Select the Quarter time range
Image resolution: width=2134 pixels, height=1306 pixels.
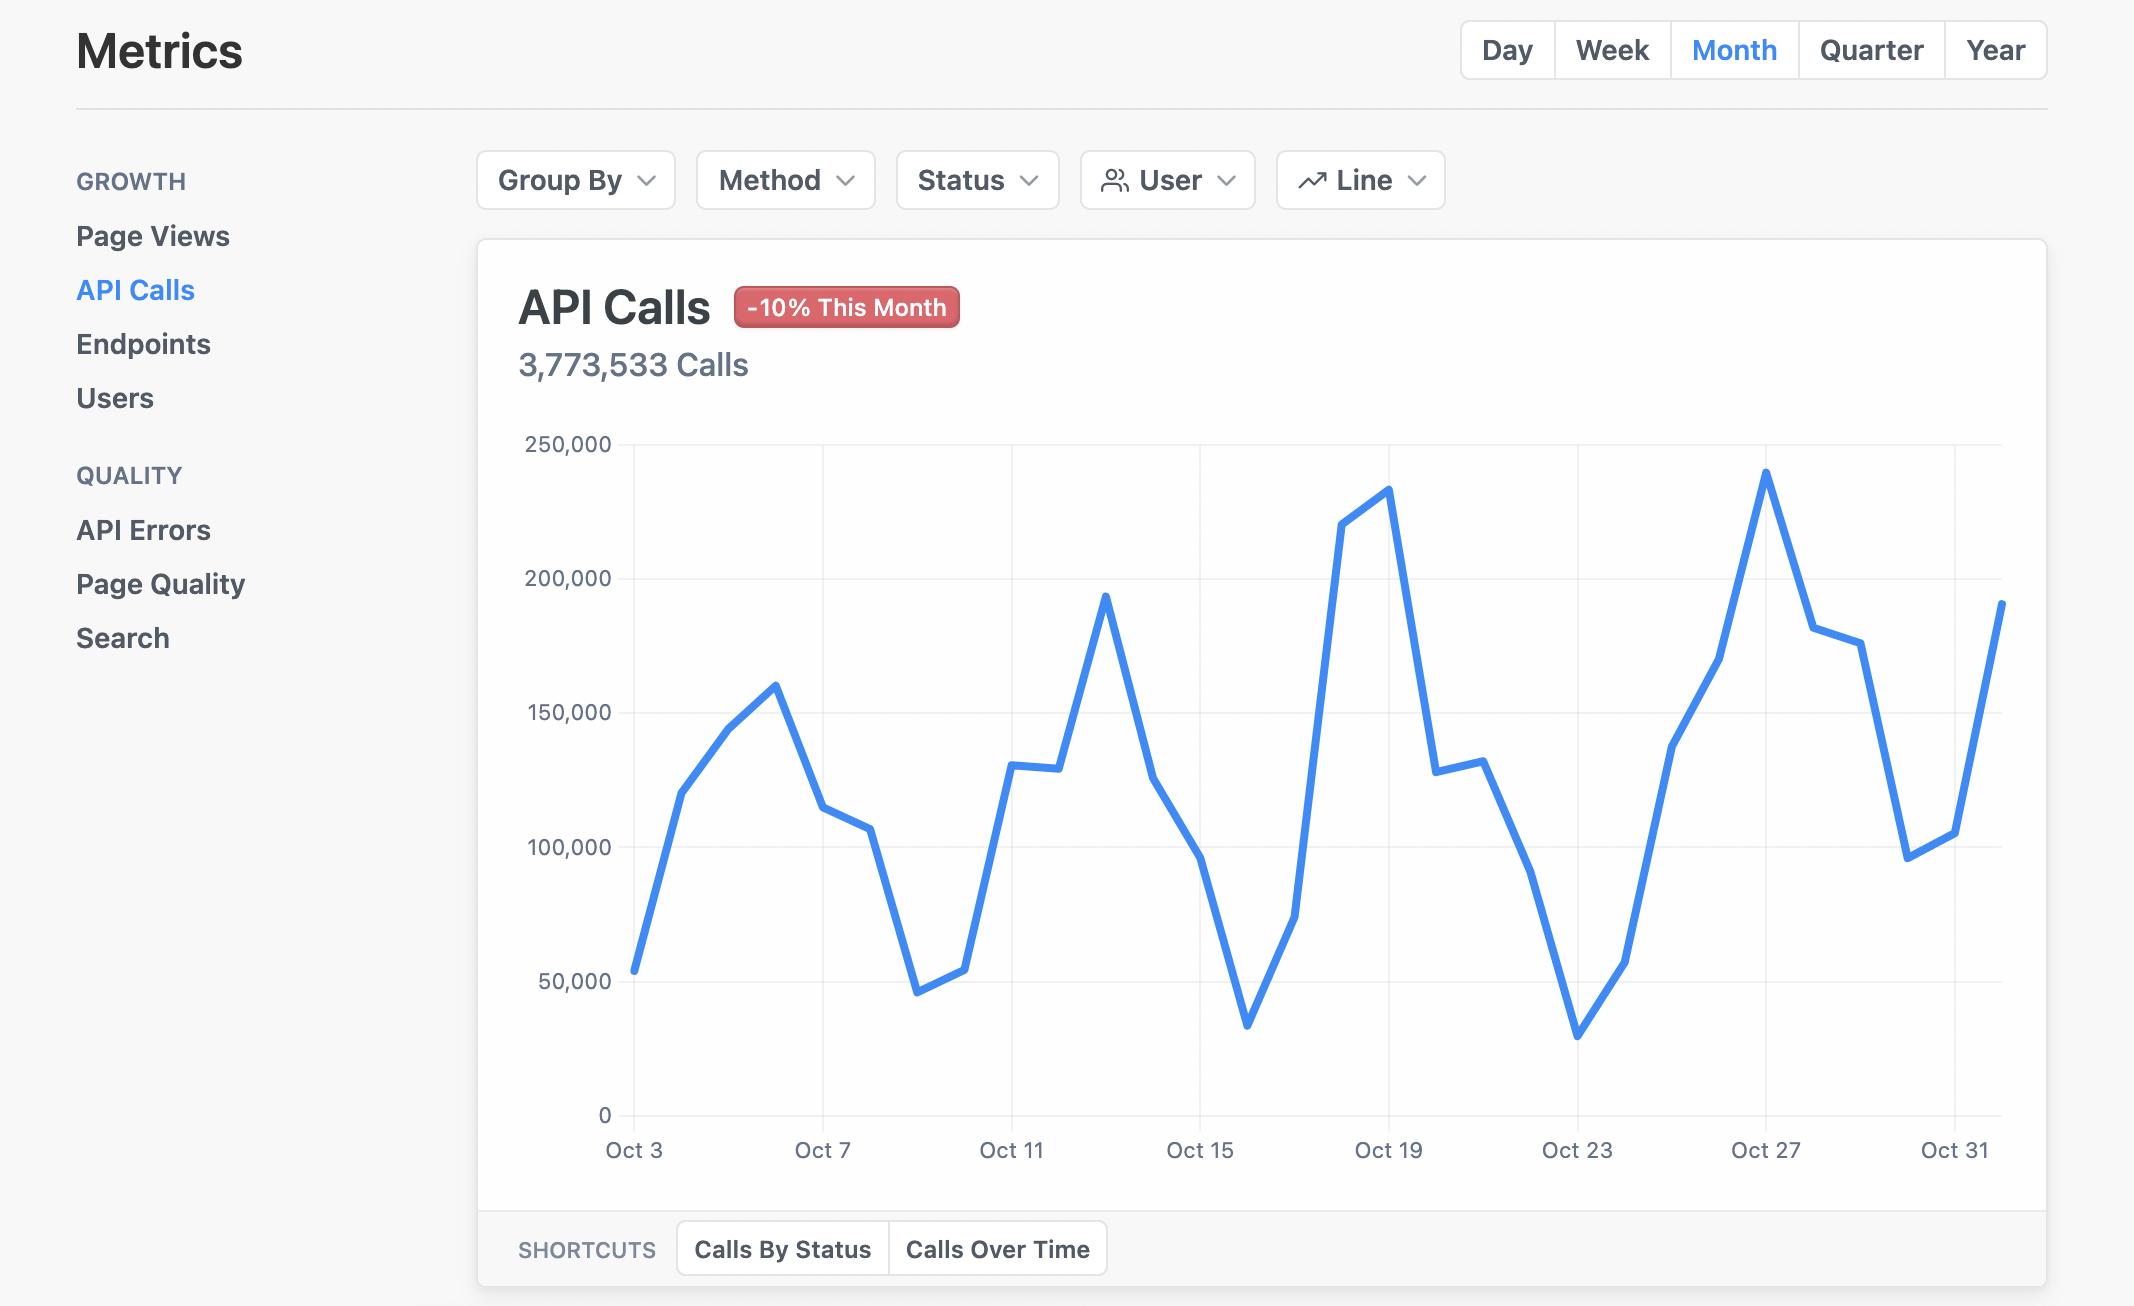1871,50
